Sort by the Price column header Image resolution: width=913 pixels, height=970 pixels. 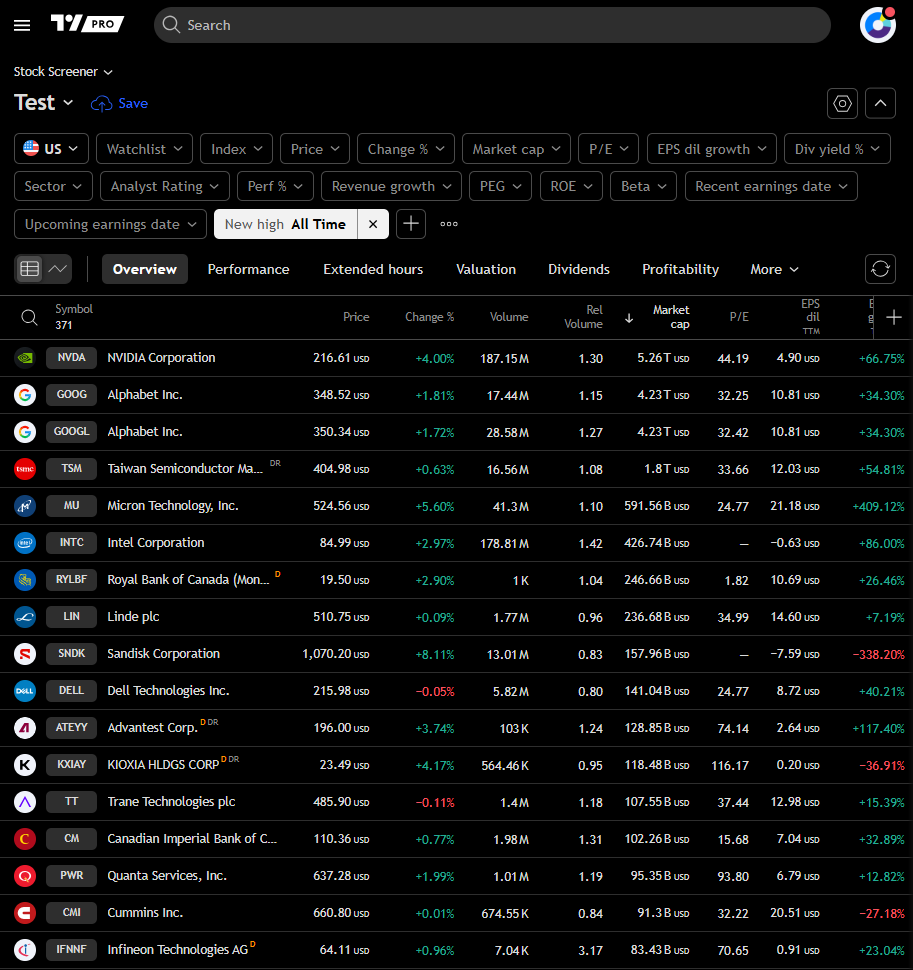(x=356, y=317)
